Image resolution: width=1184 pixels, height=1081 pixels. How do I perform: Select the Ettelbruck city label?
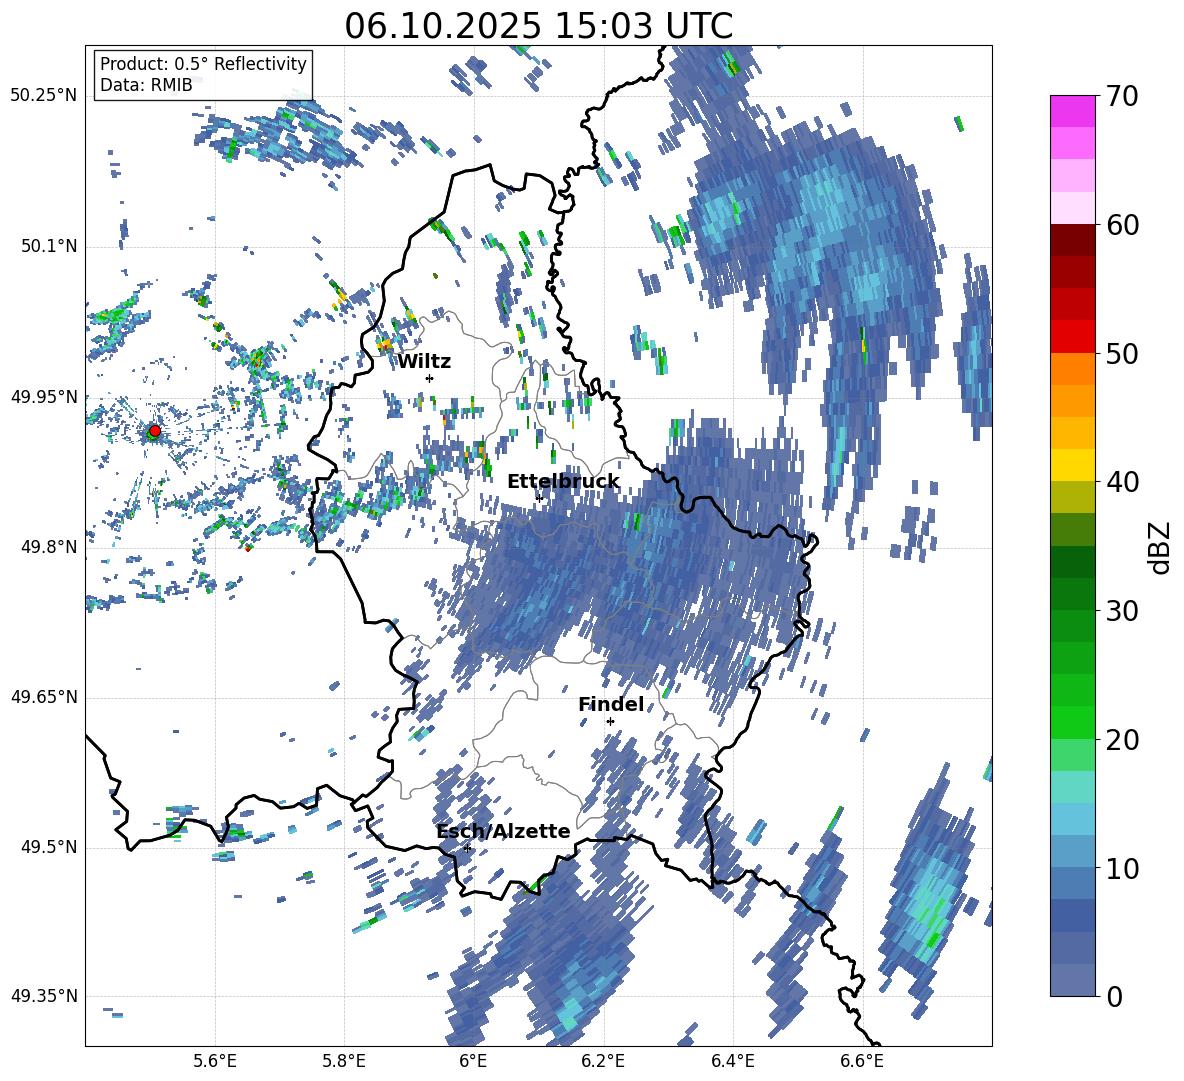pyautogui.click(x=563, y=482)
